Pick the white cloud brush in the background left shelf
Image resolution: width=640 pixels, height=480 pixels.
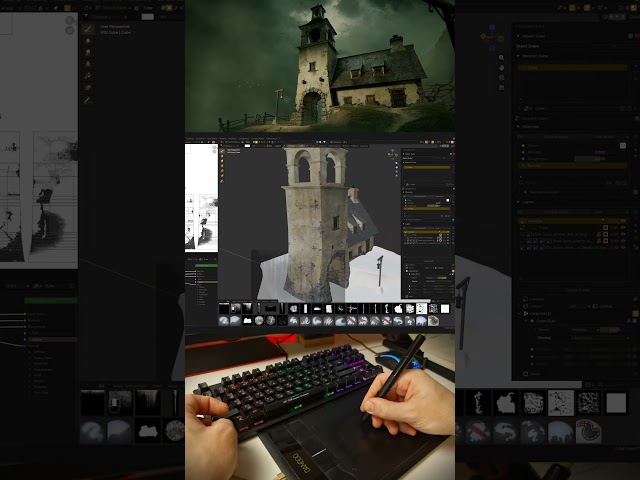coord(148,431)
